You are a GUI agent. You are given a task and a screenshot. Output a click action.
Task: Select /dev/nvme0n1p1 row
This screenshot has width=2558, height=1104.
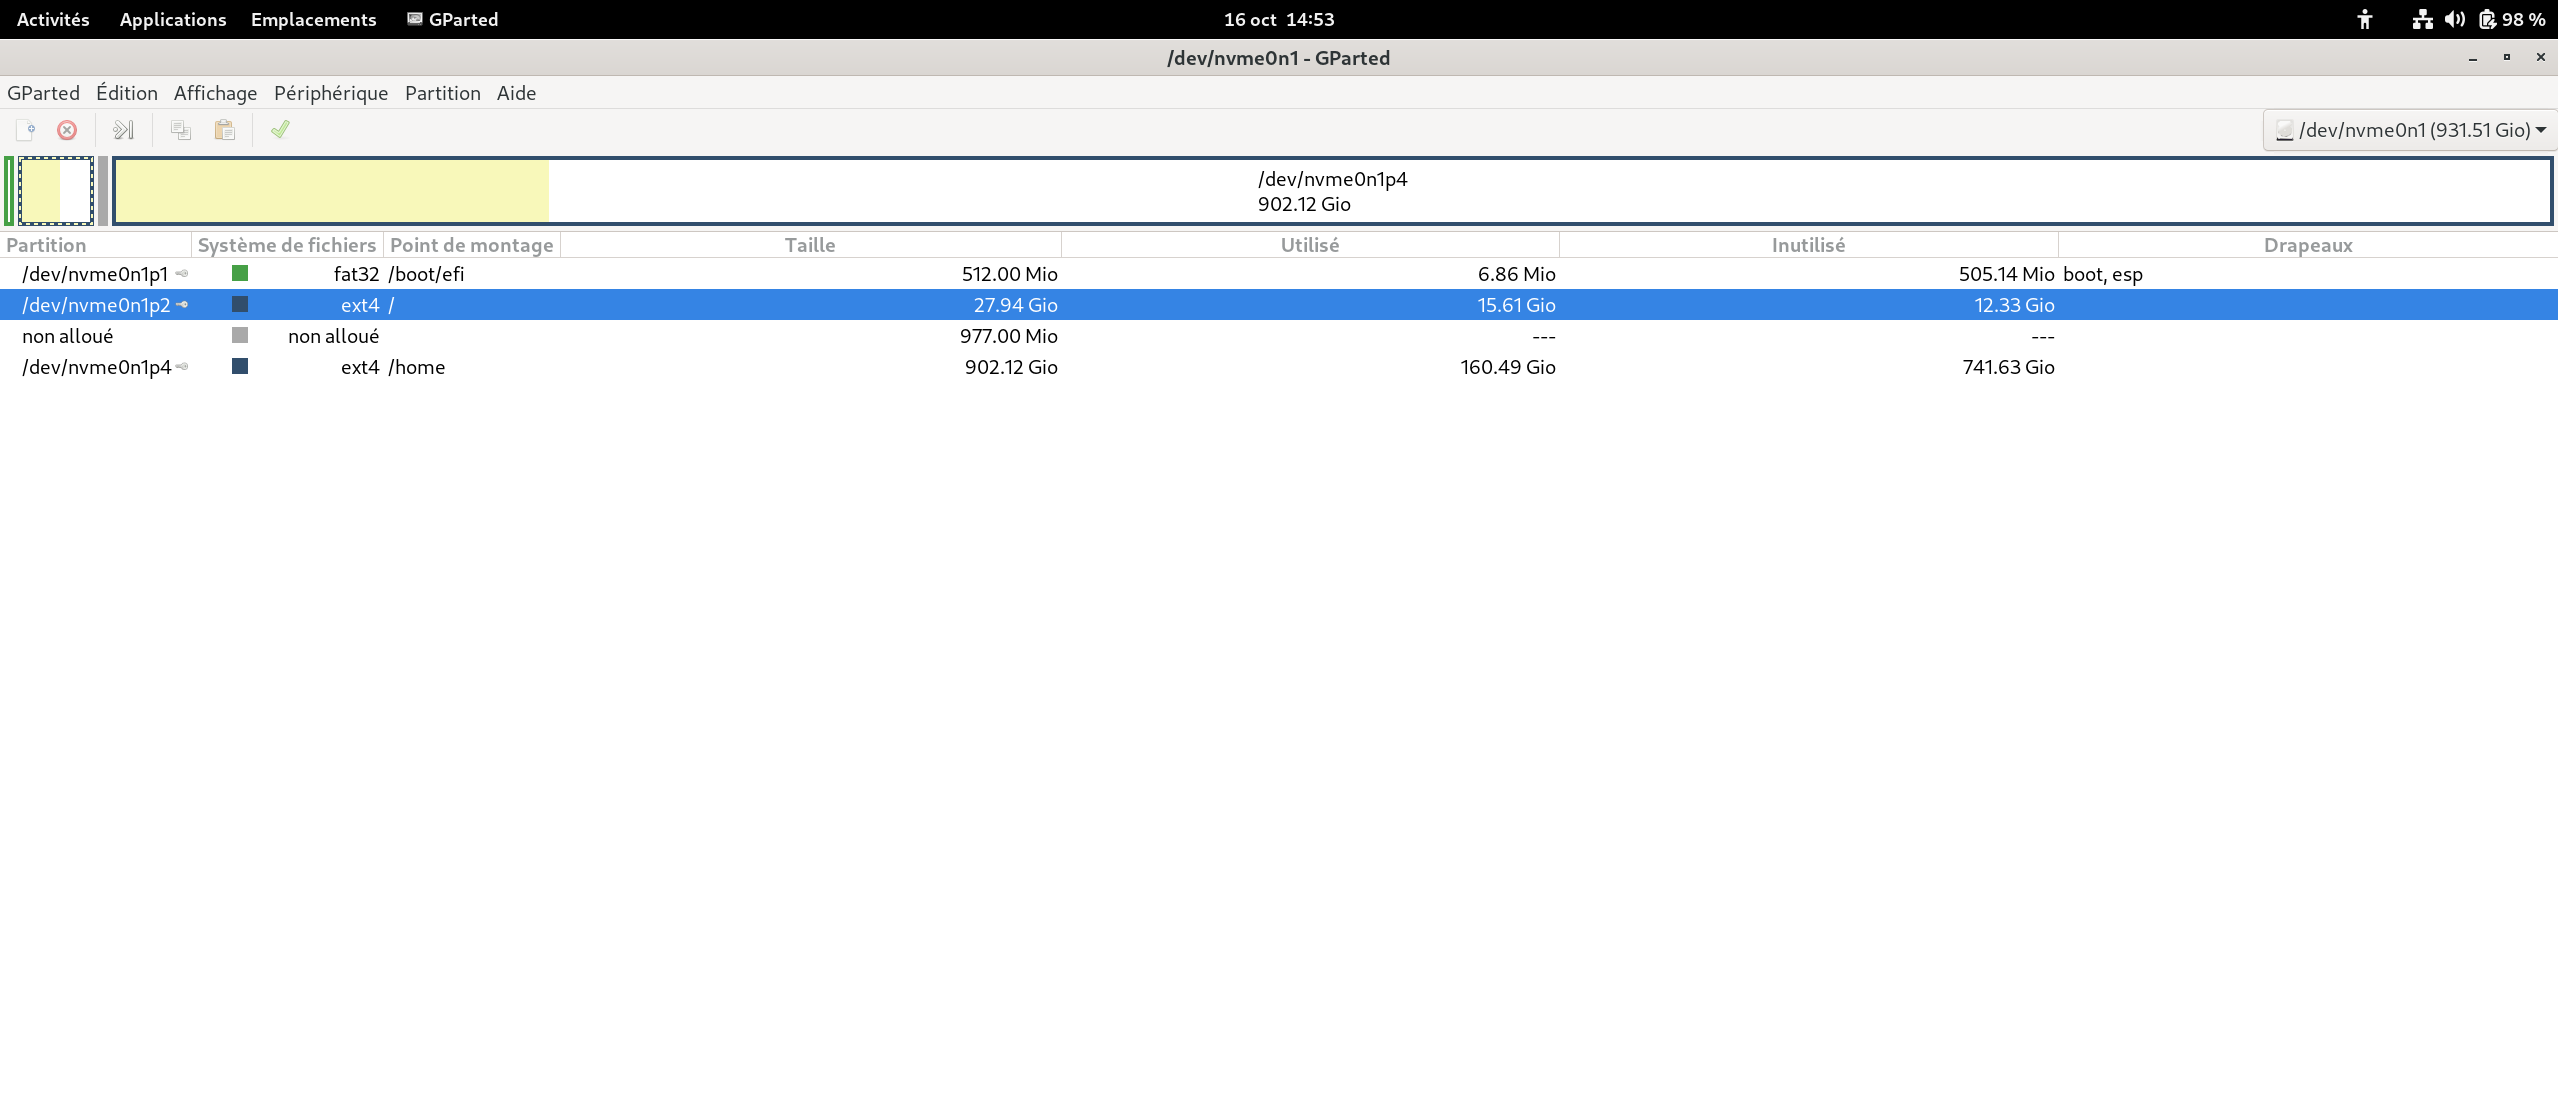[x=1279, y=273]
